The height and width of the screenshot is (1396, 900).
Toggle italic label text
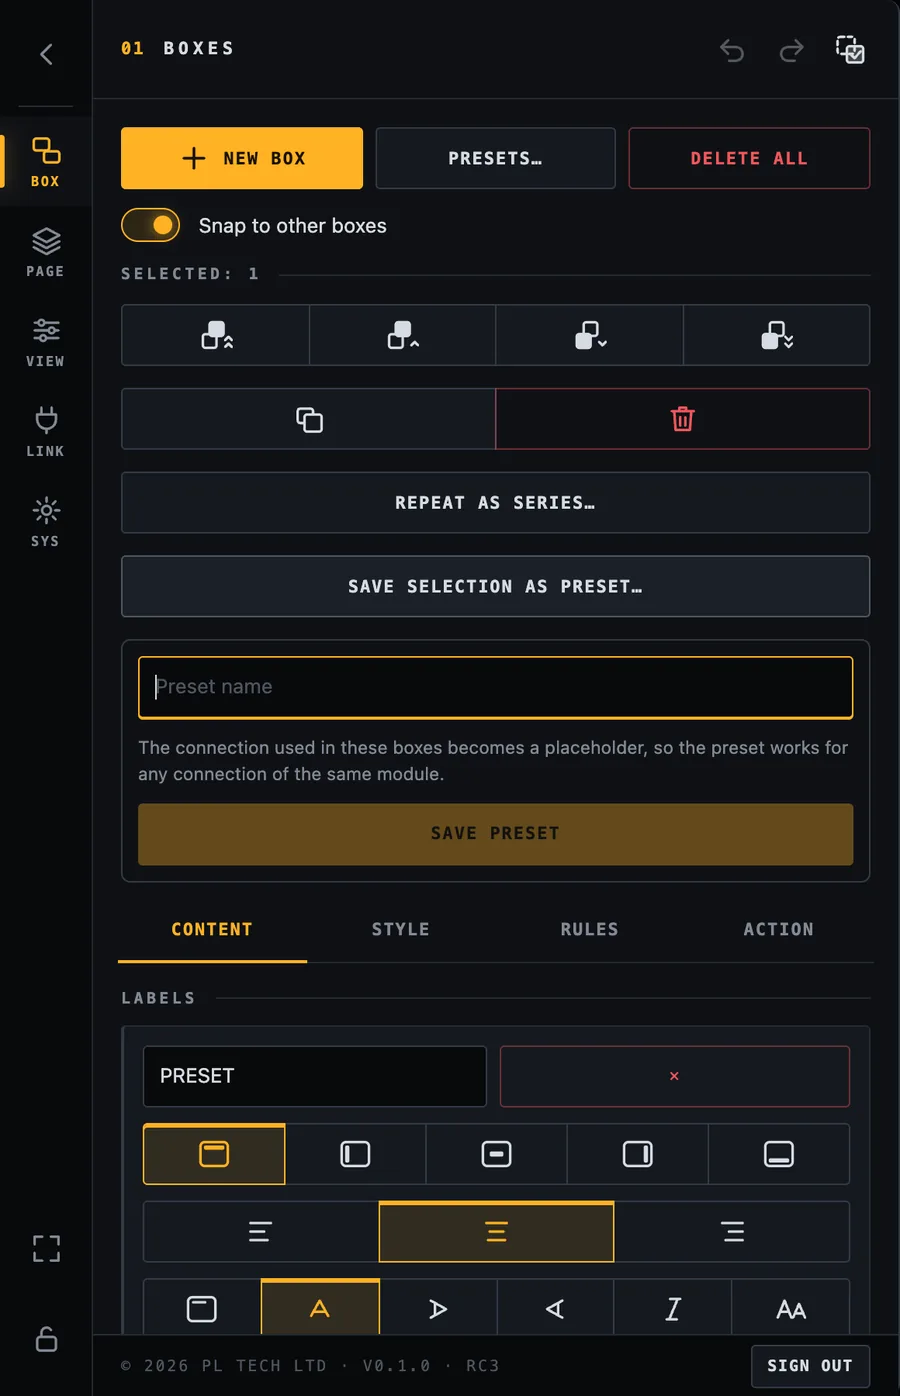(x=673, y=1308)
